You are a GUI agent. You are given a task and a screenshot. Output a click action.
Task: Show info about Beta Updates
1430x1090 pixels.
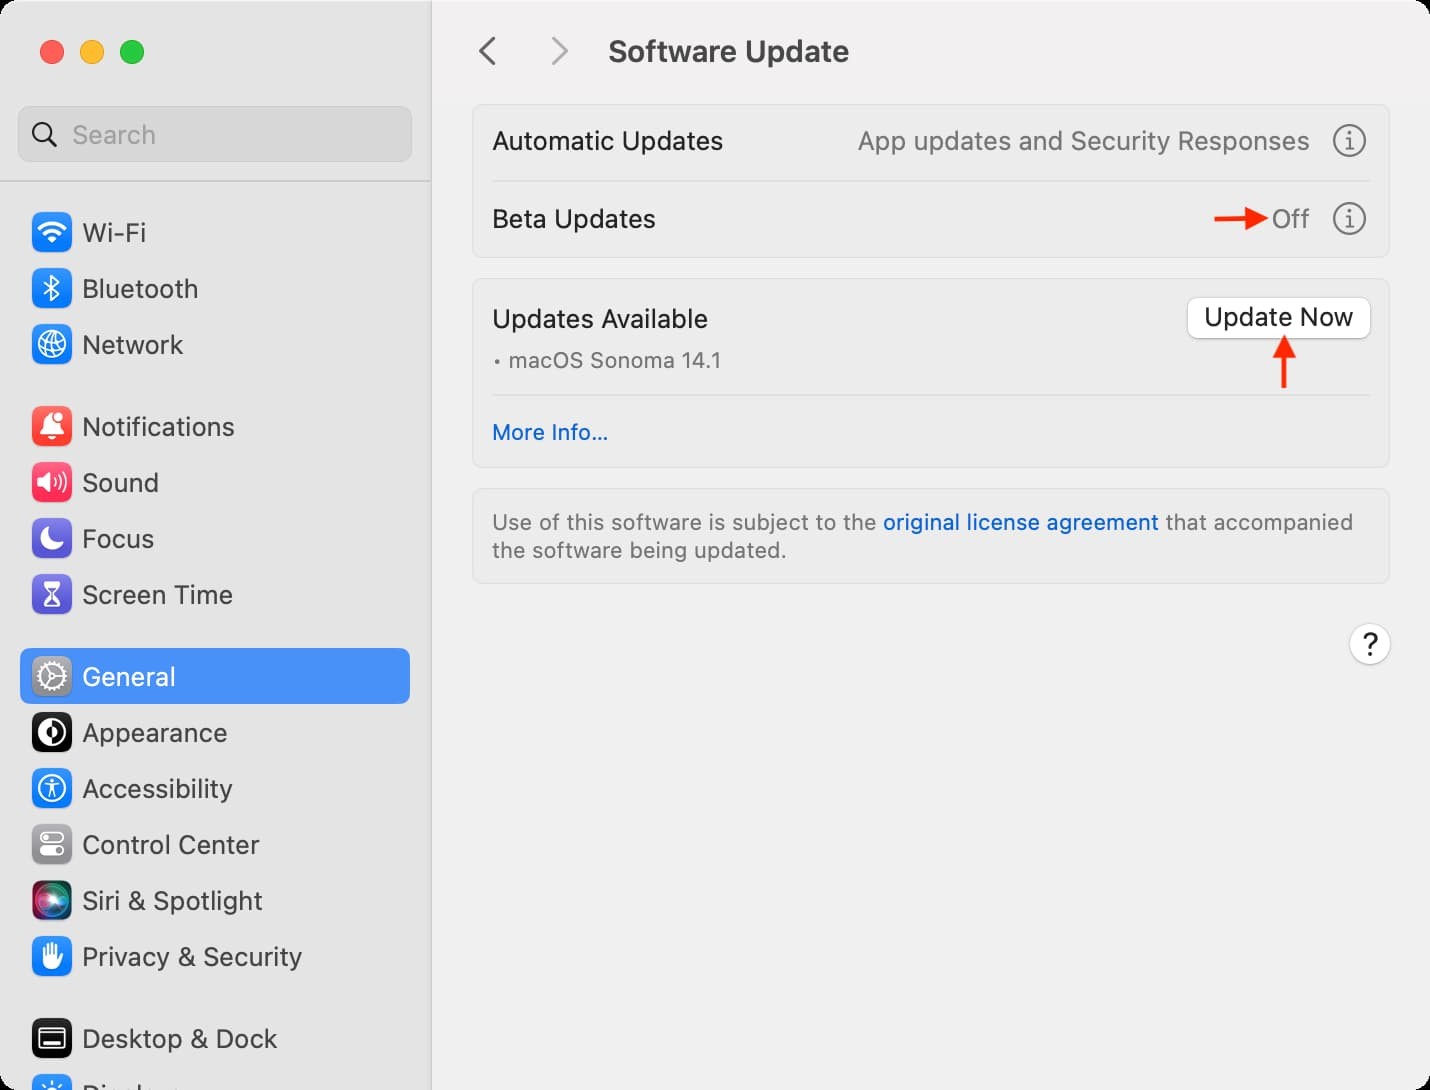[1349, 219]
